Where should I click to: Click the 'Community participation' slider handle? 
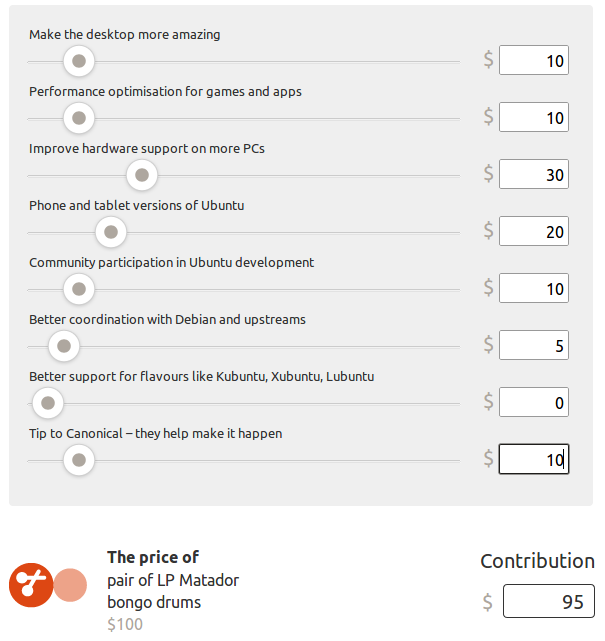point(78,290)
